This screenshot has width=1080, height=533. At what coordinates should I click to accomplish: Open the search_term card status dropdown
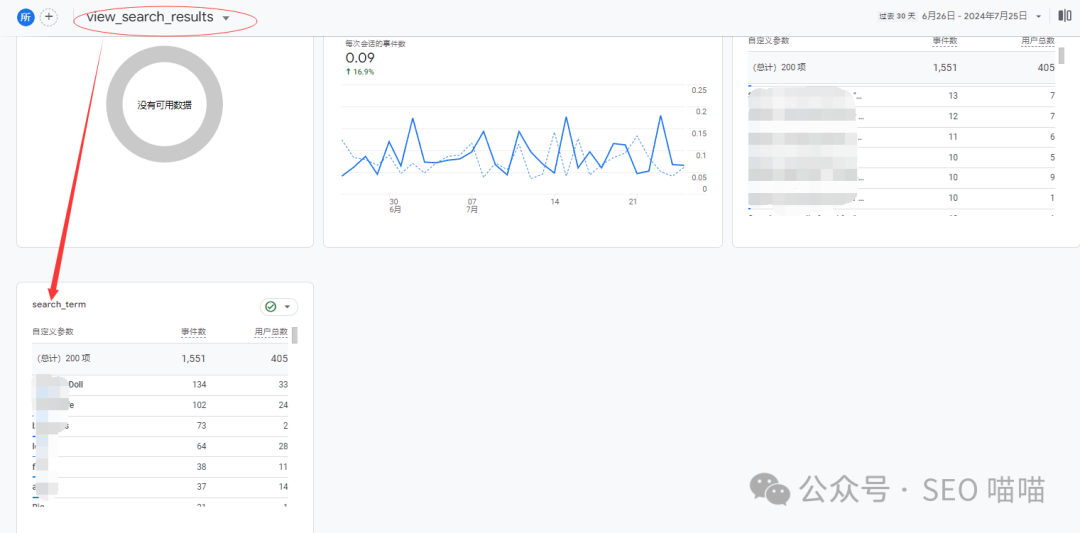287,306
